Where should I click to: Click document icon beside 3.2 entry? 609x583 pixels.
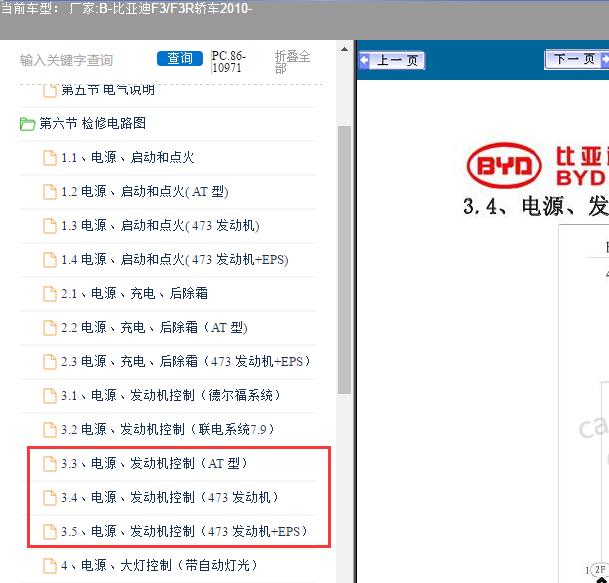pos(50,430)
